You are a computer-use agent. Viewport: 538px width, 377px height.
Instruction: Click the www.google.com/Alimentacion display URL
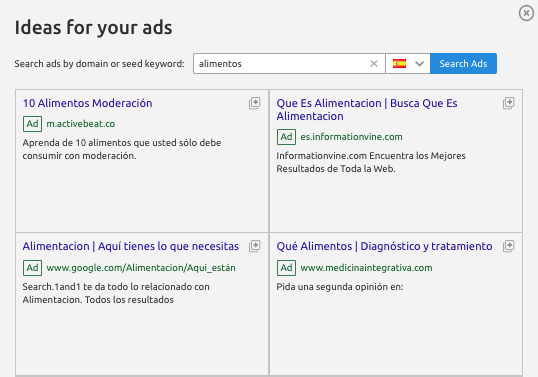(141, 268)
